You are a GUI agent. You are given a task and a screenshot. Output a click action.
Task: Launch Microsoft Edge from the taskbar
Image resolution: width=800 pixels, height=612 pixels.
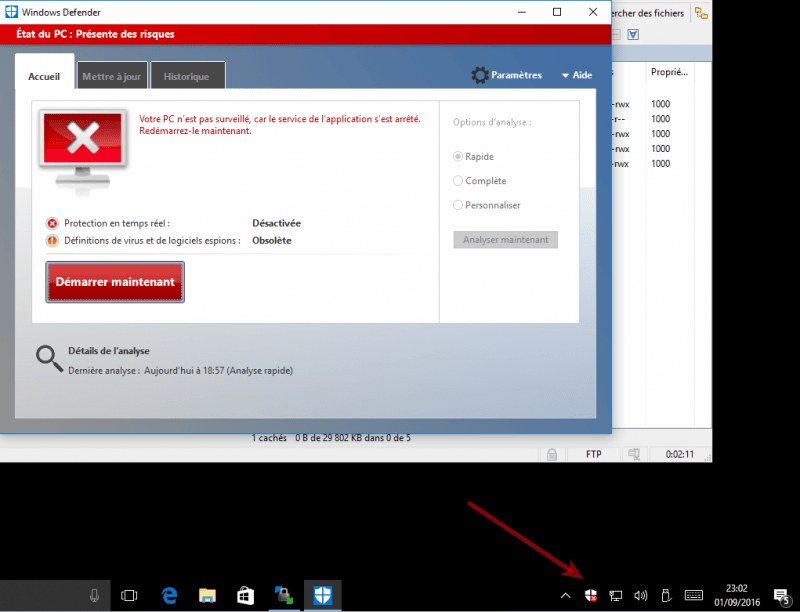click(x=169, y=595)
